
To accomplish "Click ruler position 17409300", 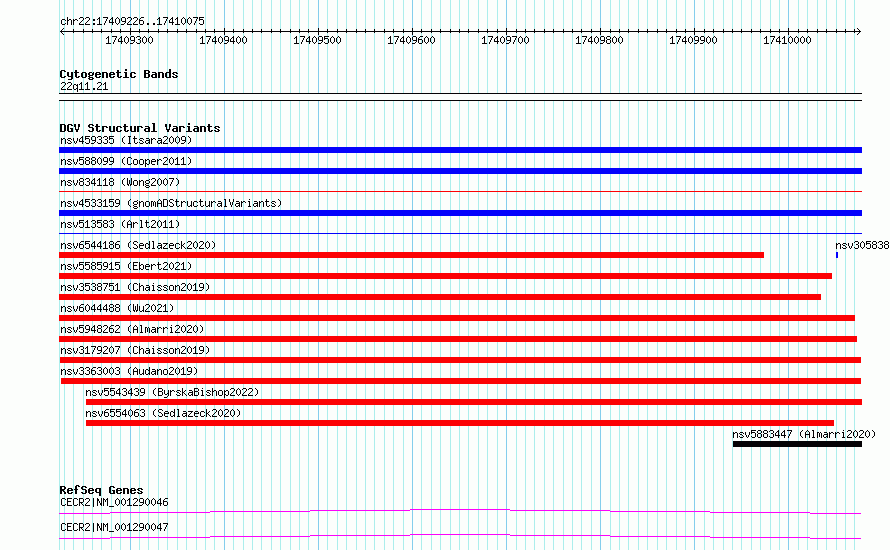I will coord(129,40).
